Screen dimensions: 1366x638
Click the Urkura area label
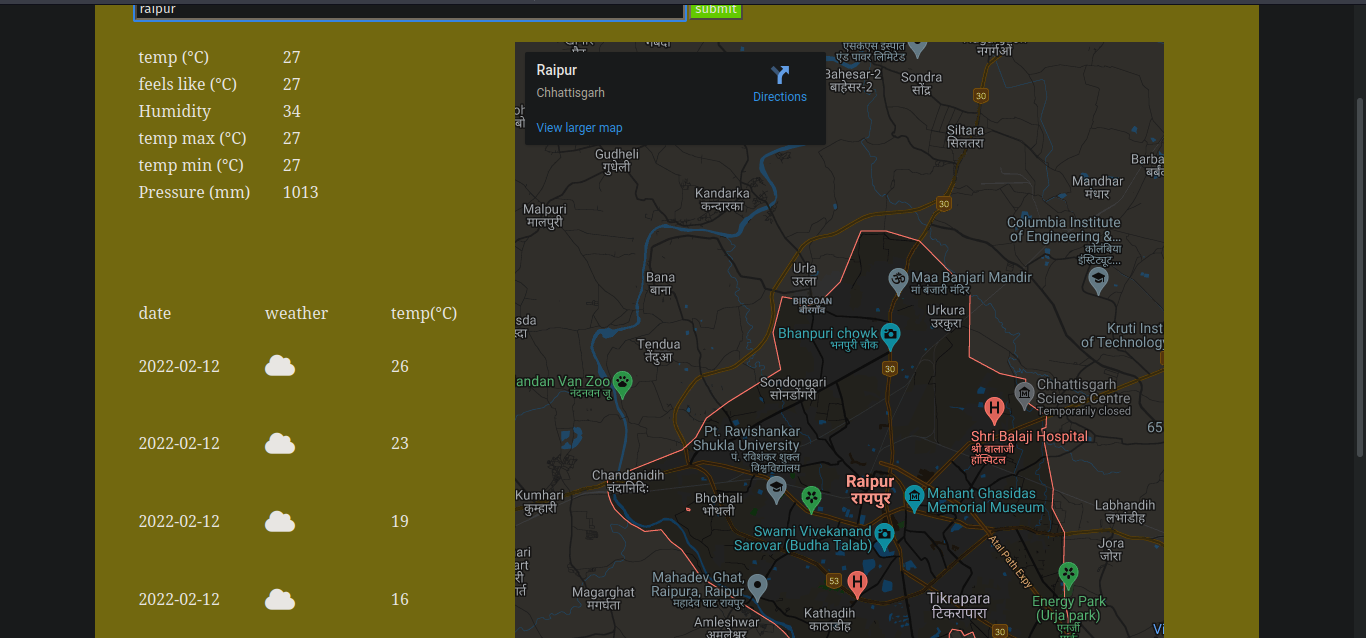945,317
